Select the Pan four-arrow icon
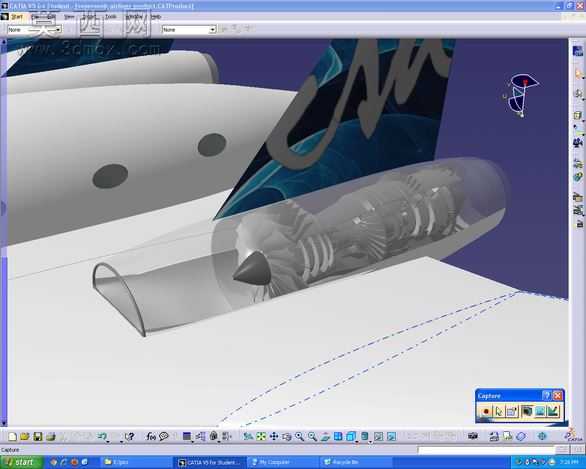This screenshot has height=469, width=586. coord(274,436)
